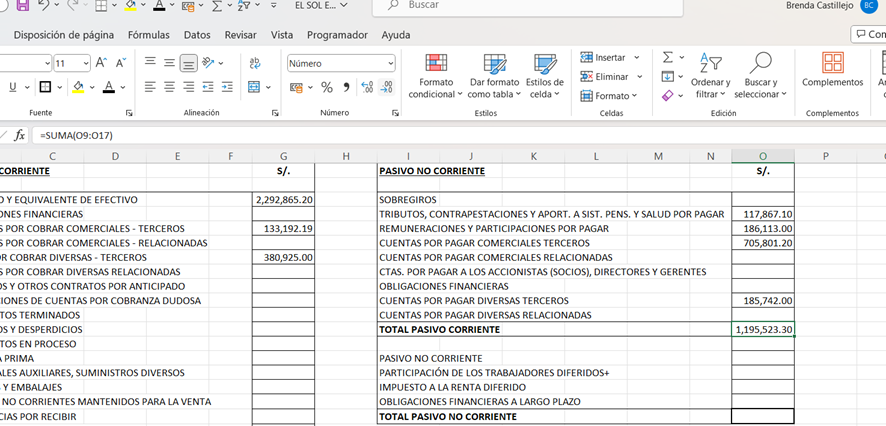This screenshot has height=426, width=886.
Task: Apply font color from the quick access toolbar
Action: tap(159, 6)
